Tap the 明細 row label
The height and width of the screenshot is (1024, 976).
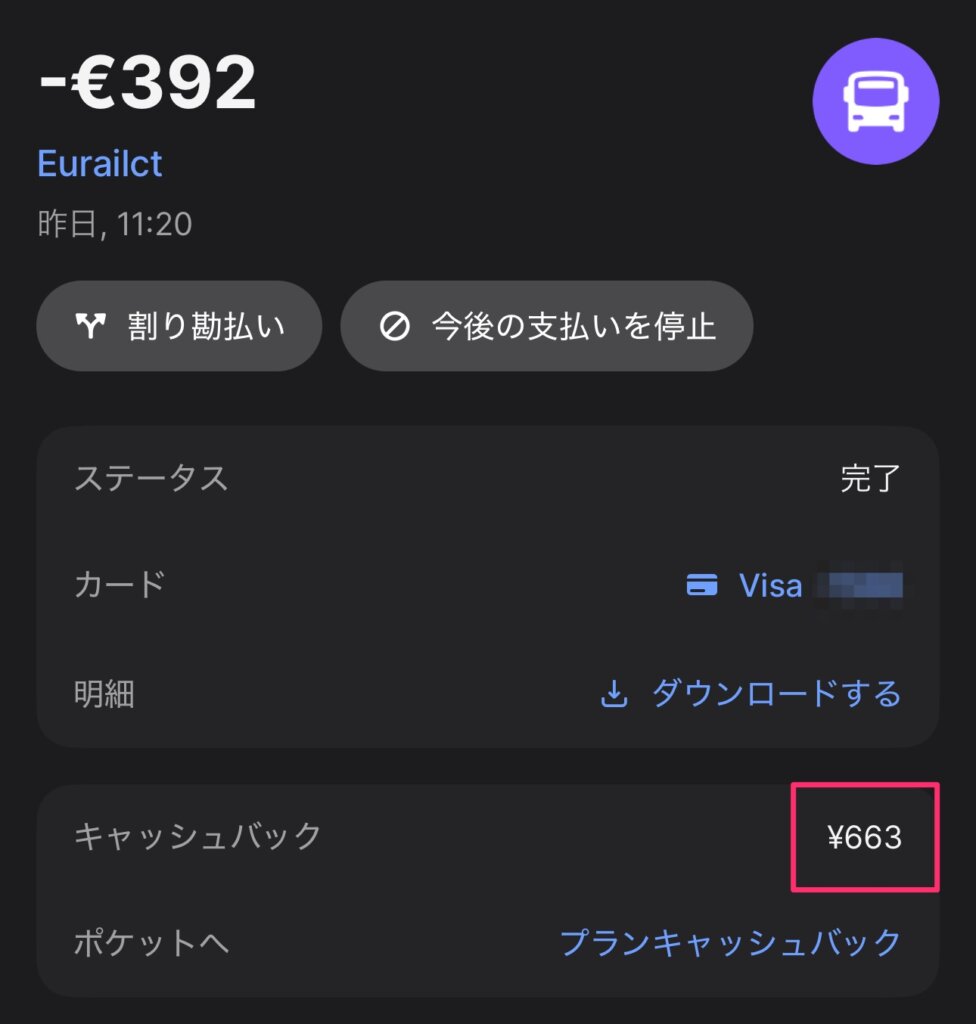point(105,694)
